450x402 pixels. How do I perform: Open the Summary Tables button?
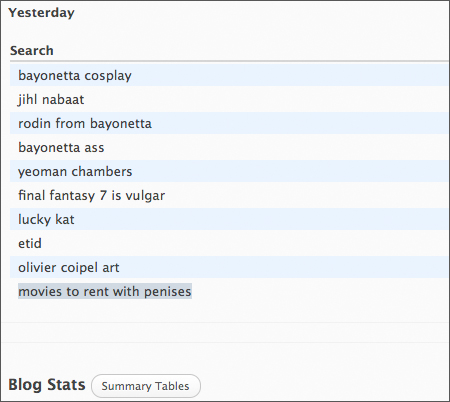click(x=146, y=386)
